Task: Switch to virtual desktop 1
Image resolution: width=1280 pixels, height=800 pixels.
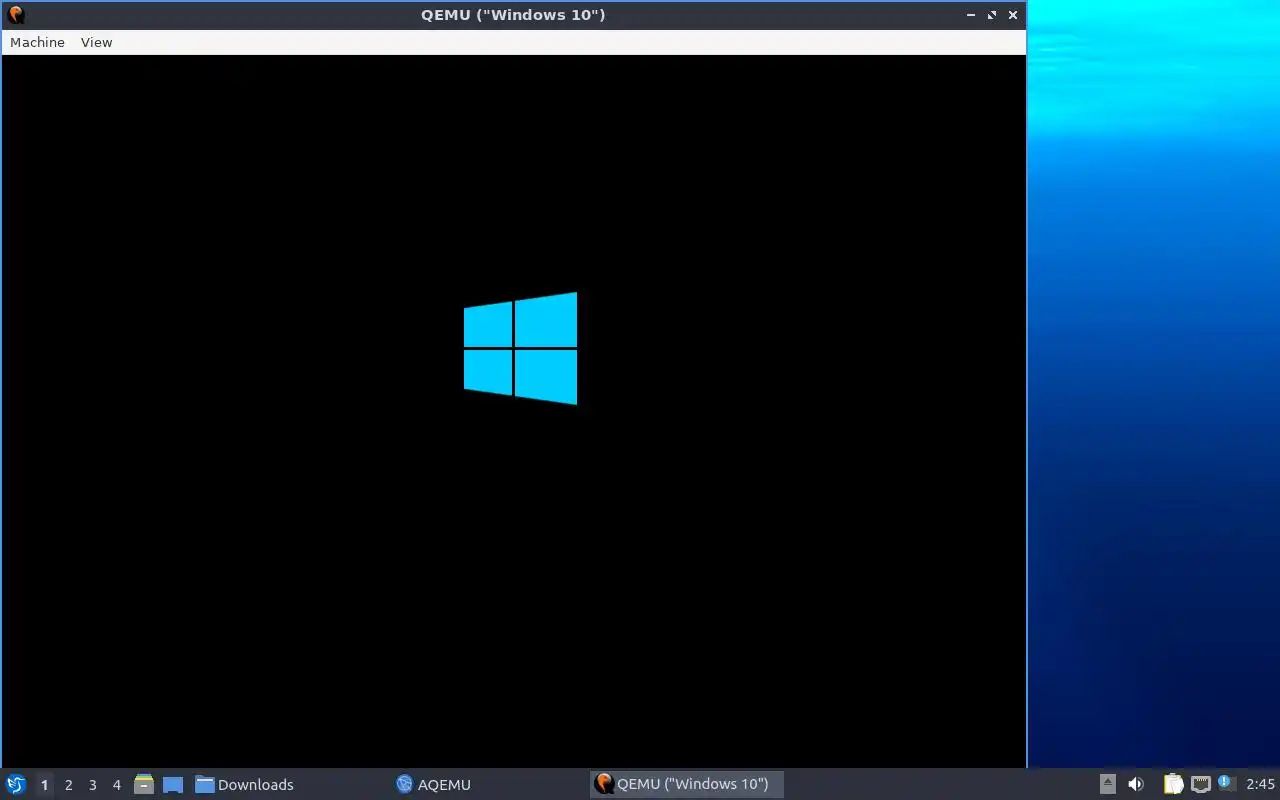Action: point(44,785)
